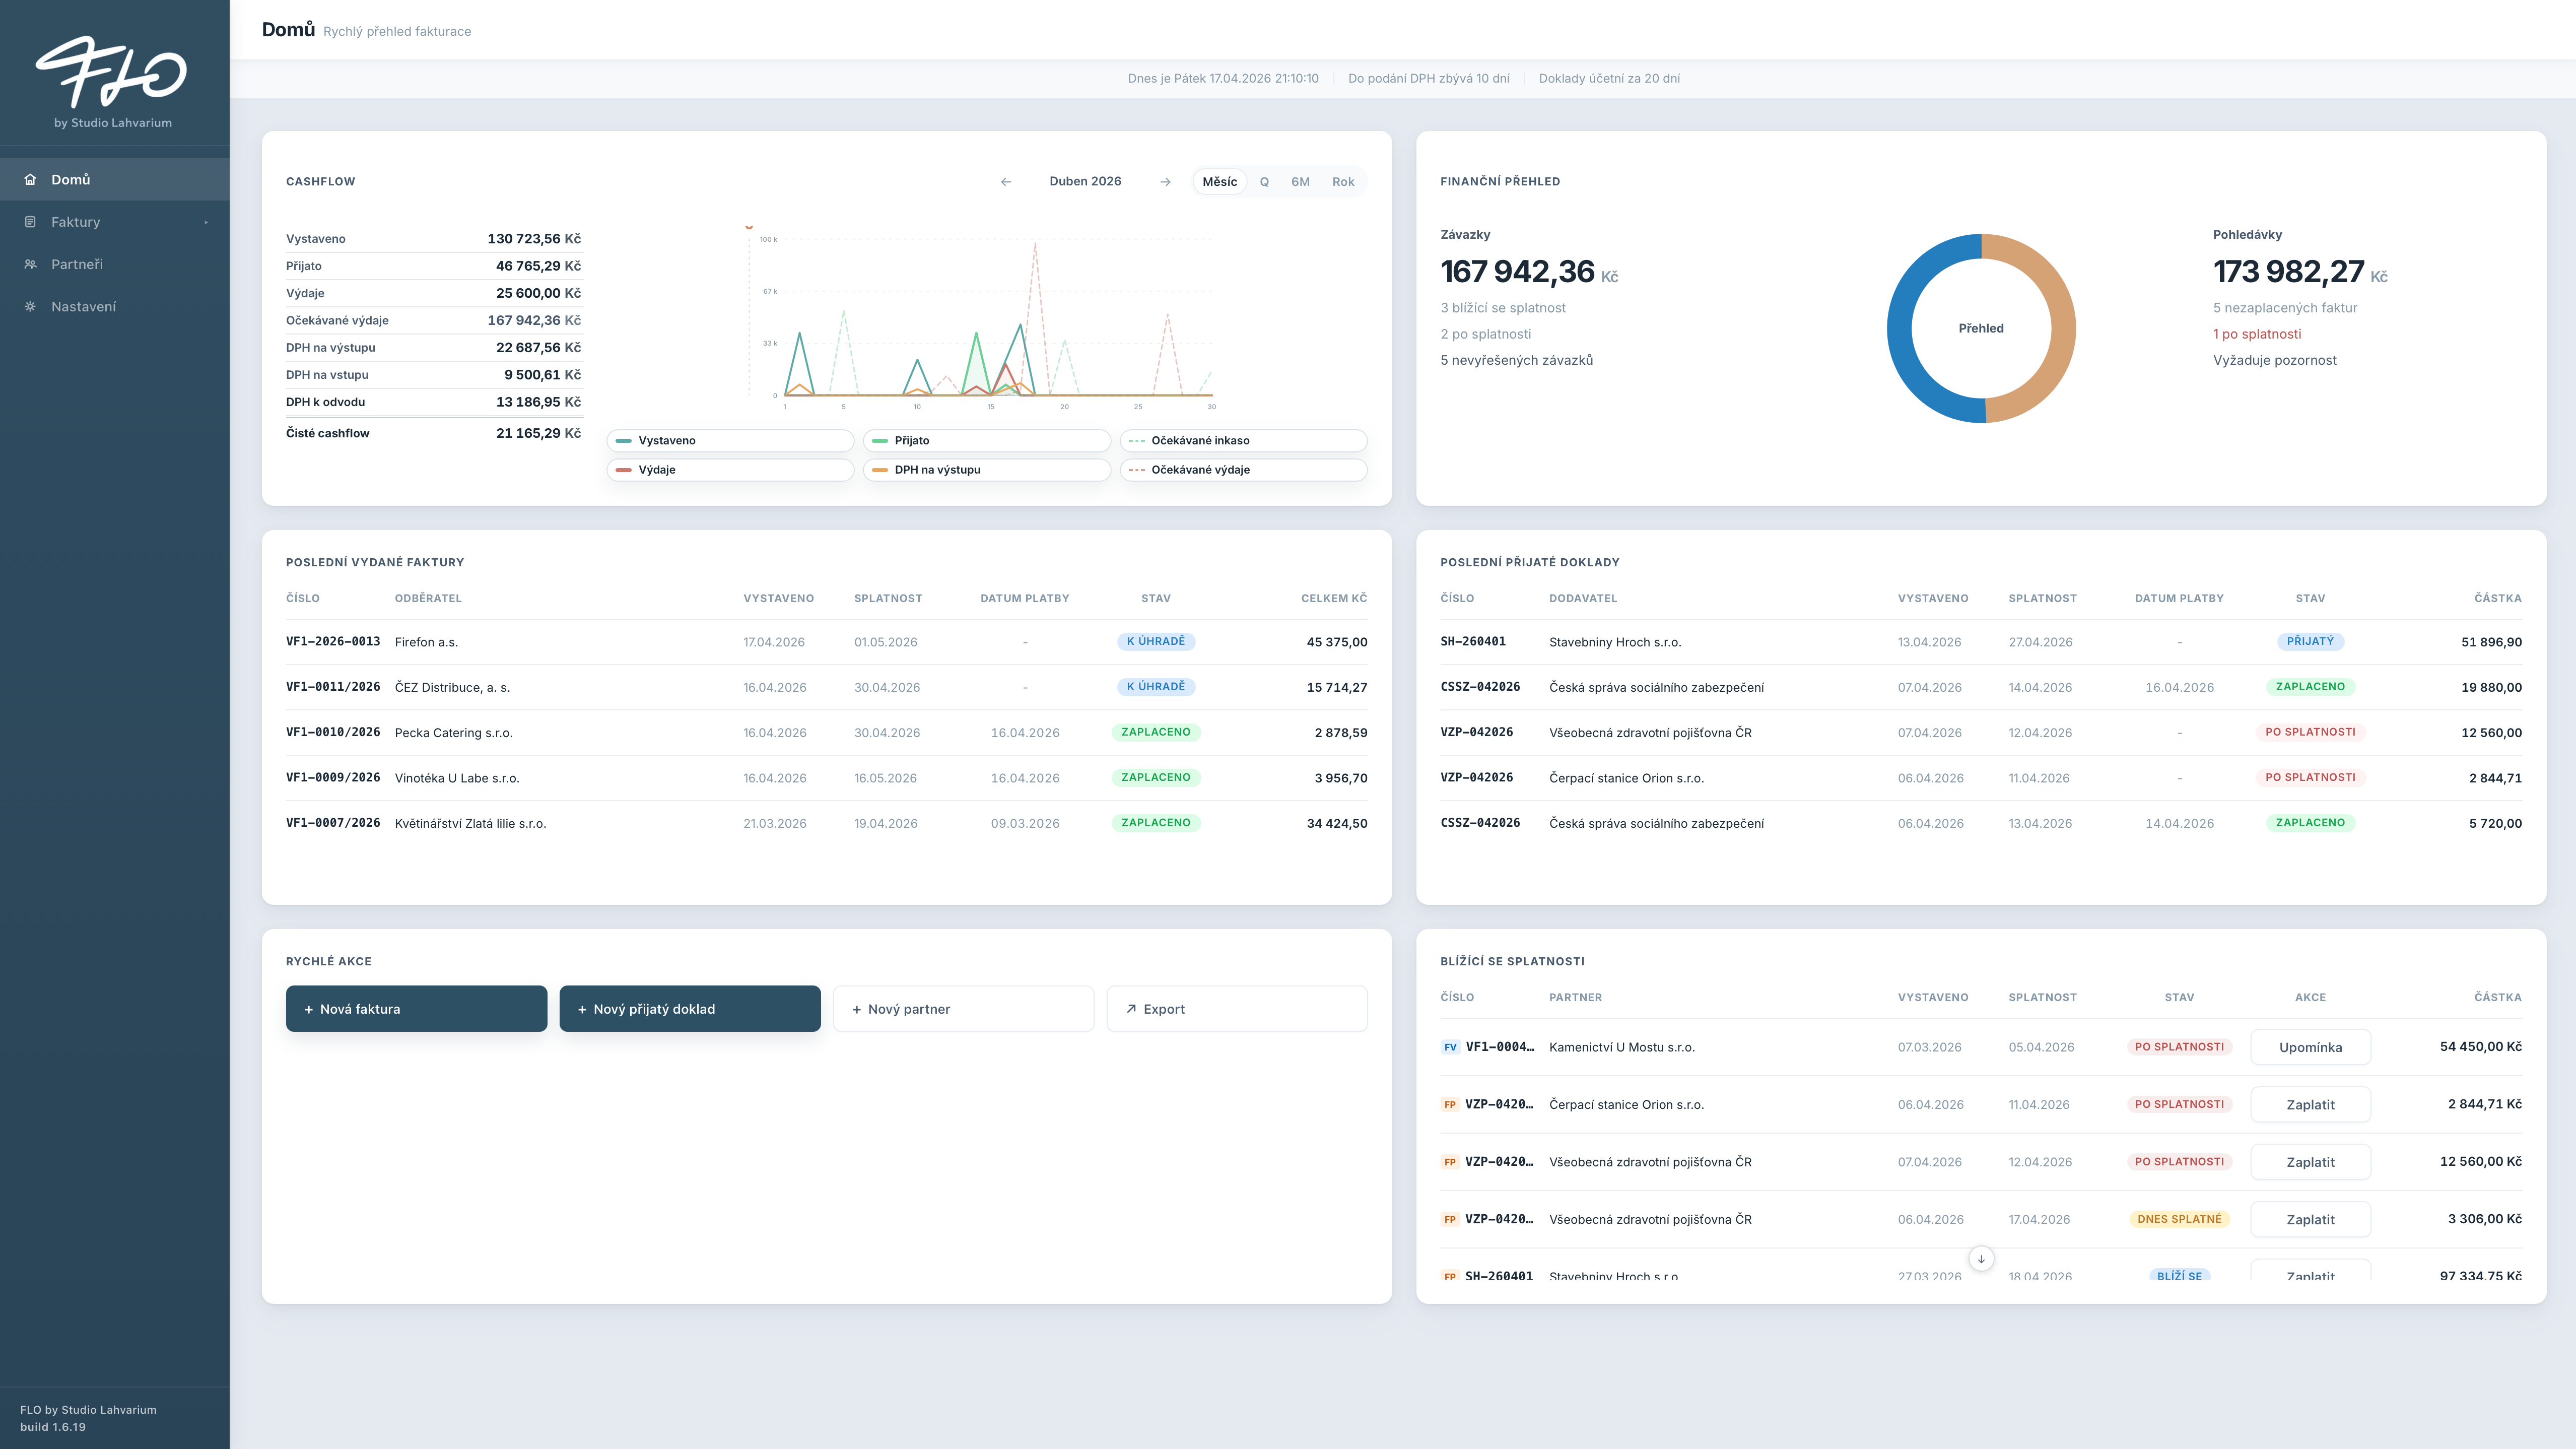Click the Export button
The image size is (2576, 1449).
pyautogui.click(x=1237, y=1009)
